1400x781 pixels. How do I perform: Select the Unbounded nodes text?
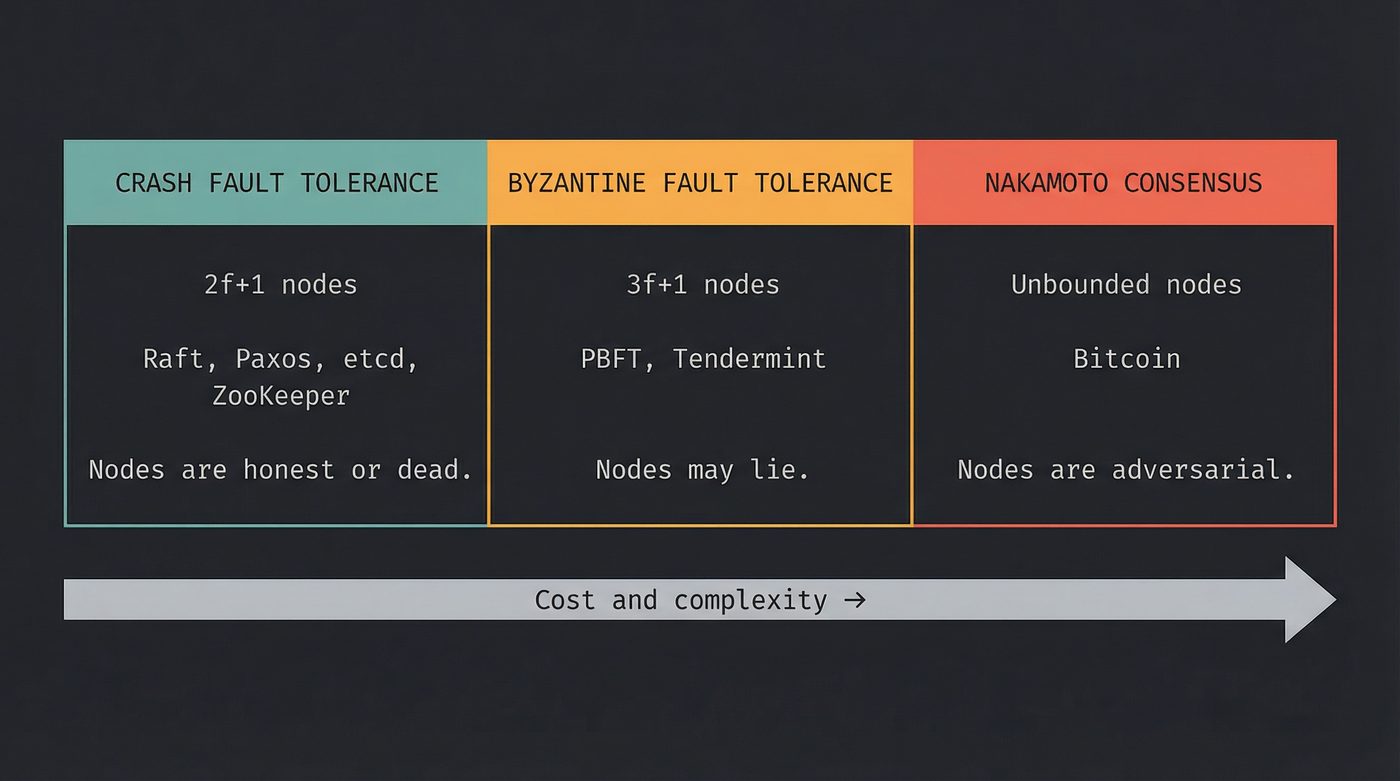coord(1126,284)
